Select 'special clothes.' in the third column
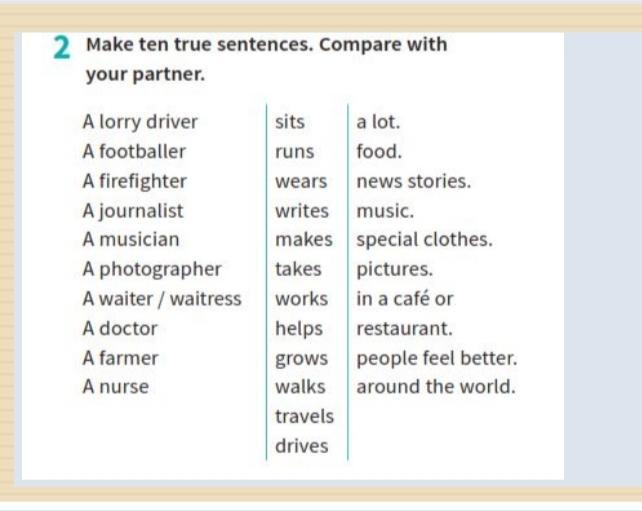The width and height of the screenshot is (642, 511). (x=425, y=240)
